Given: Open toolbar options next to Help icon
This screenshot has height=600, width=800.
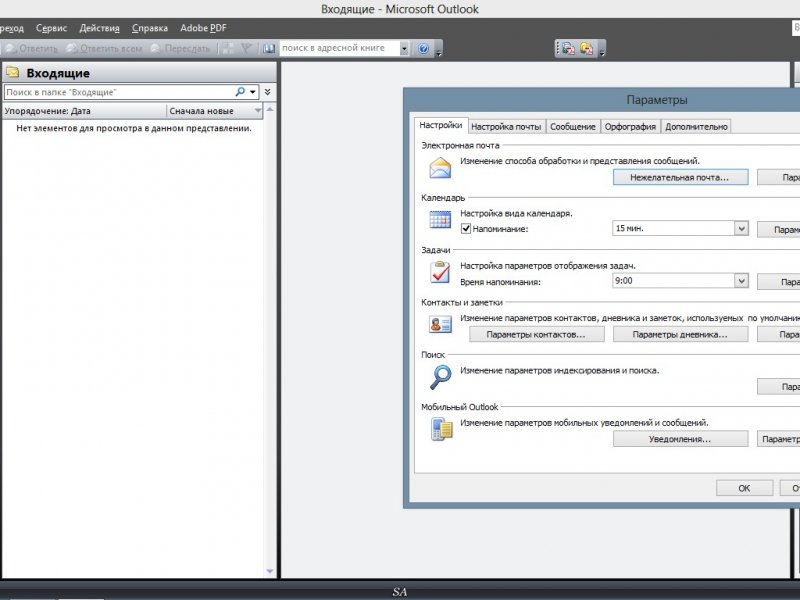Looking at the screenshot, I should (x=438, y=49).
